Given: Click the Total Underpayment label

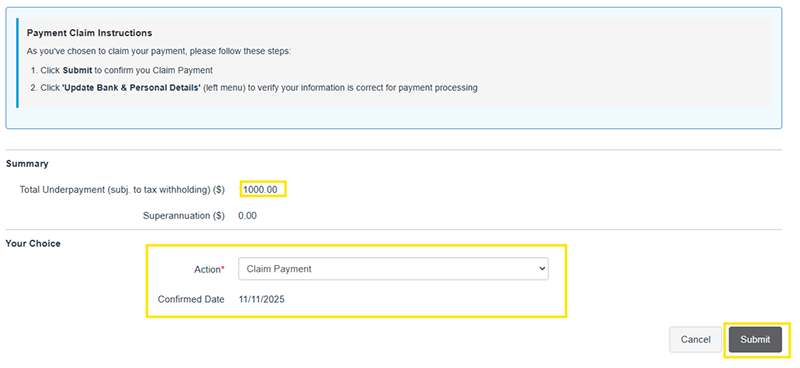Looking at the screenshot, I should pyautogui.click(x=122, y=190).
